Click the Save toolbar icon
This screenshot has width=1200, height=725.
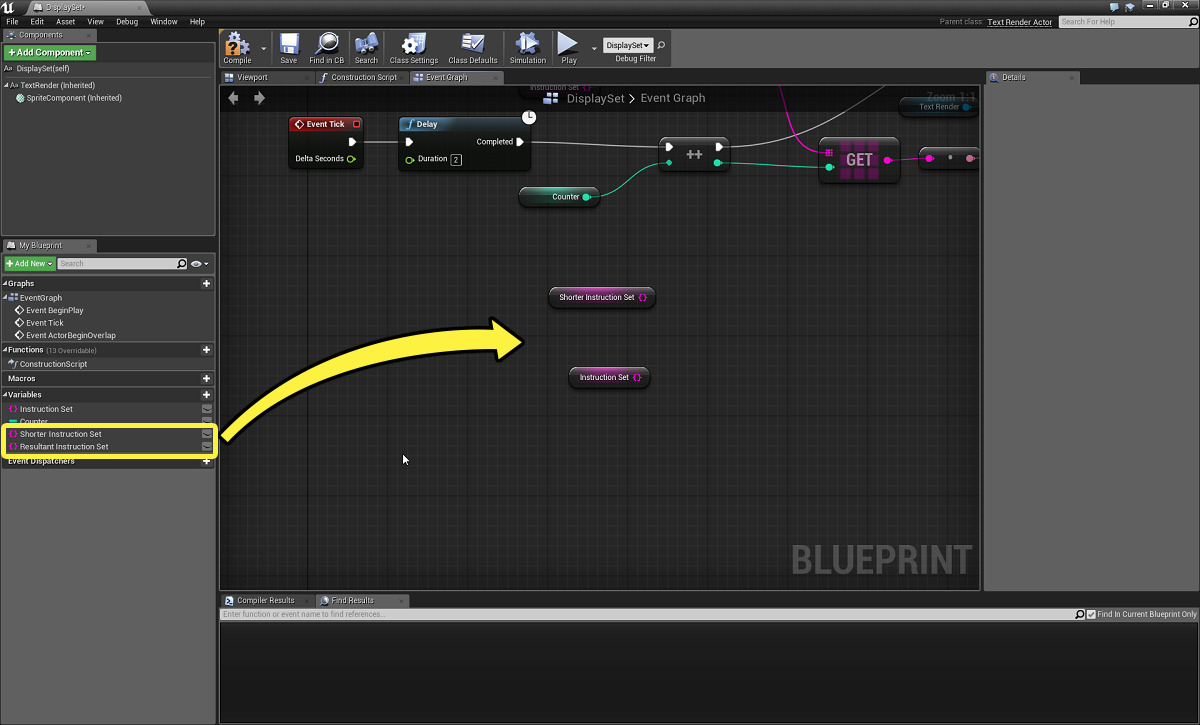click(x=289, y=46)
